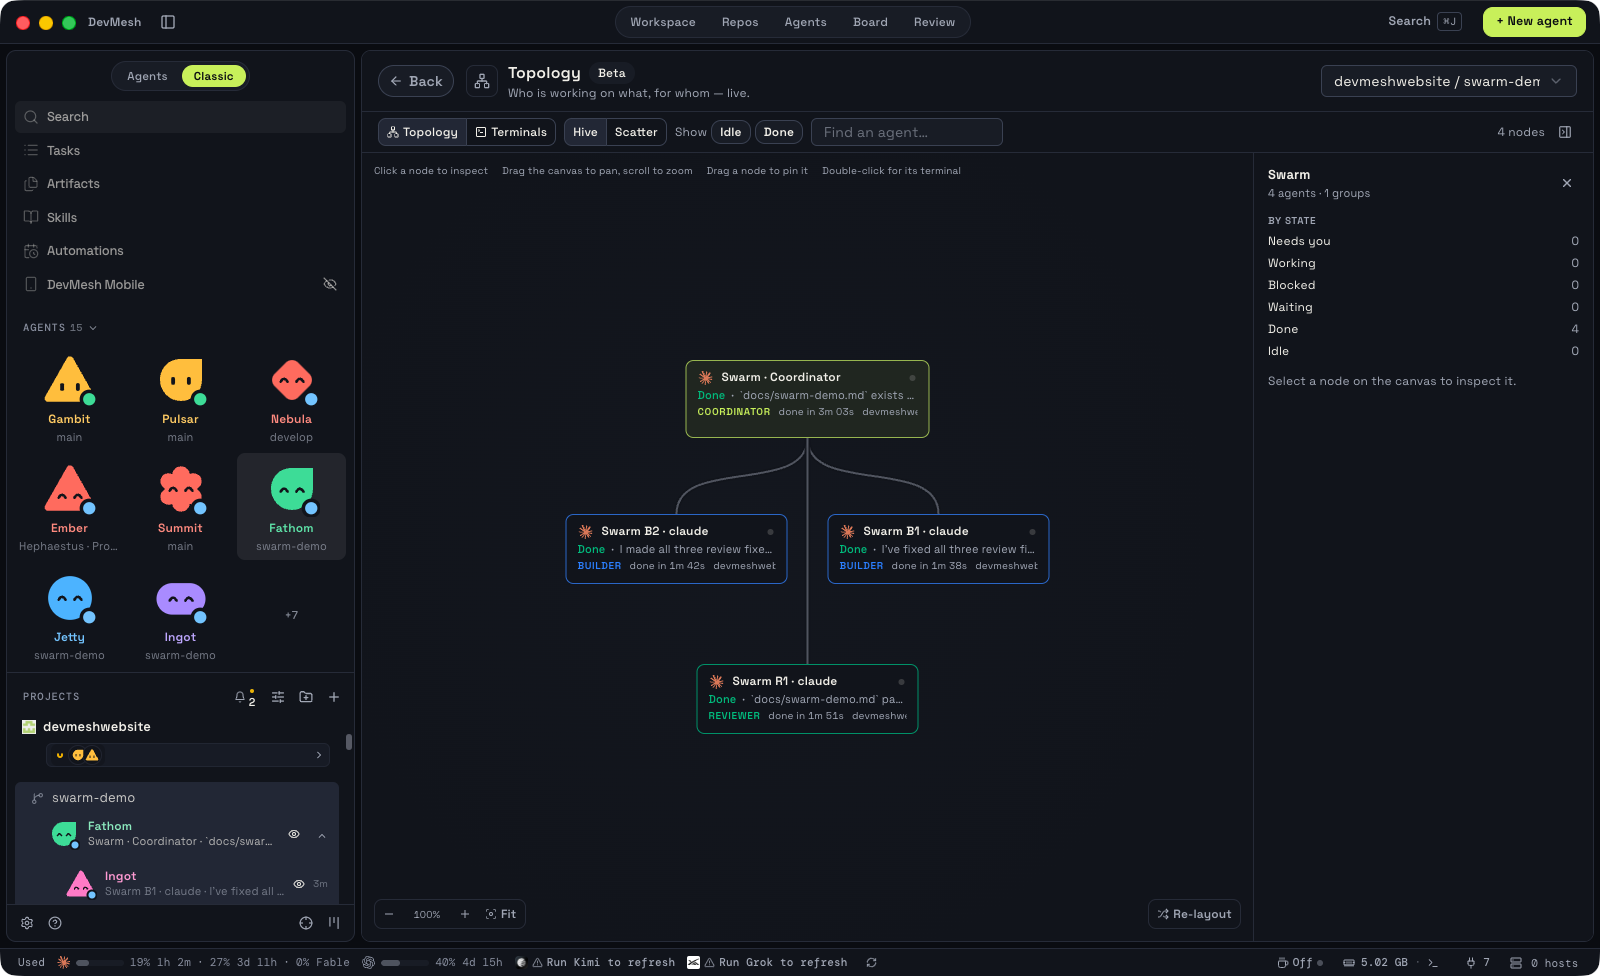Zoom out canvas with minus button

click(389, 914)
